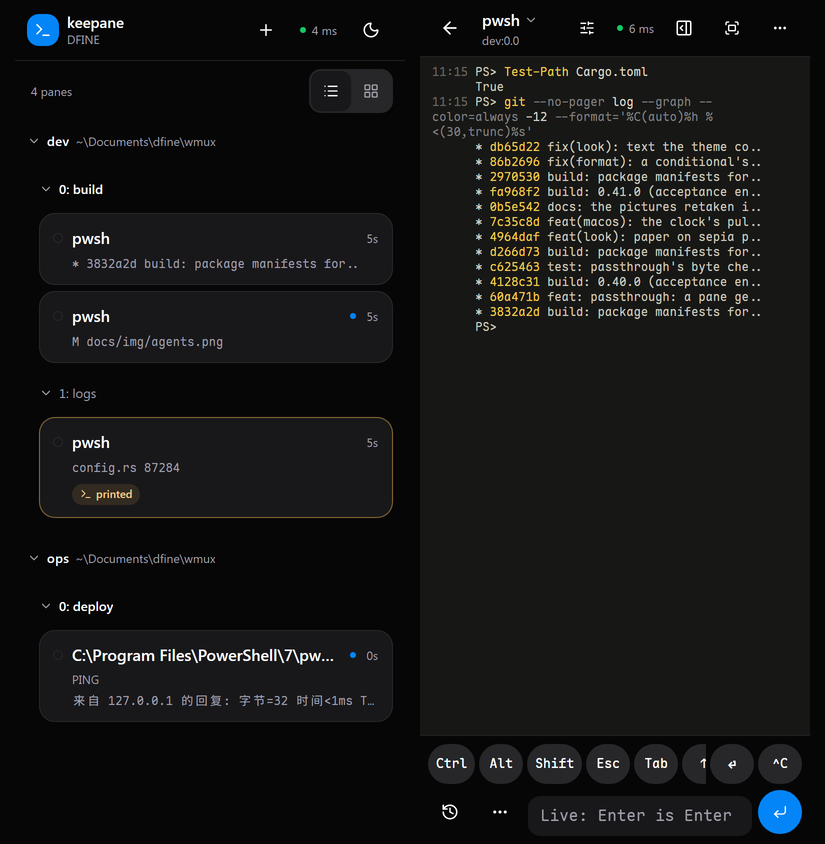This screenshot has height=844, width=825.
Task: Switch to grid view layout
Action: point(371,91)
